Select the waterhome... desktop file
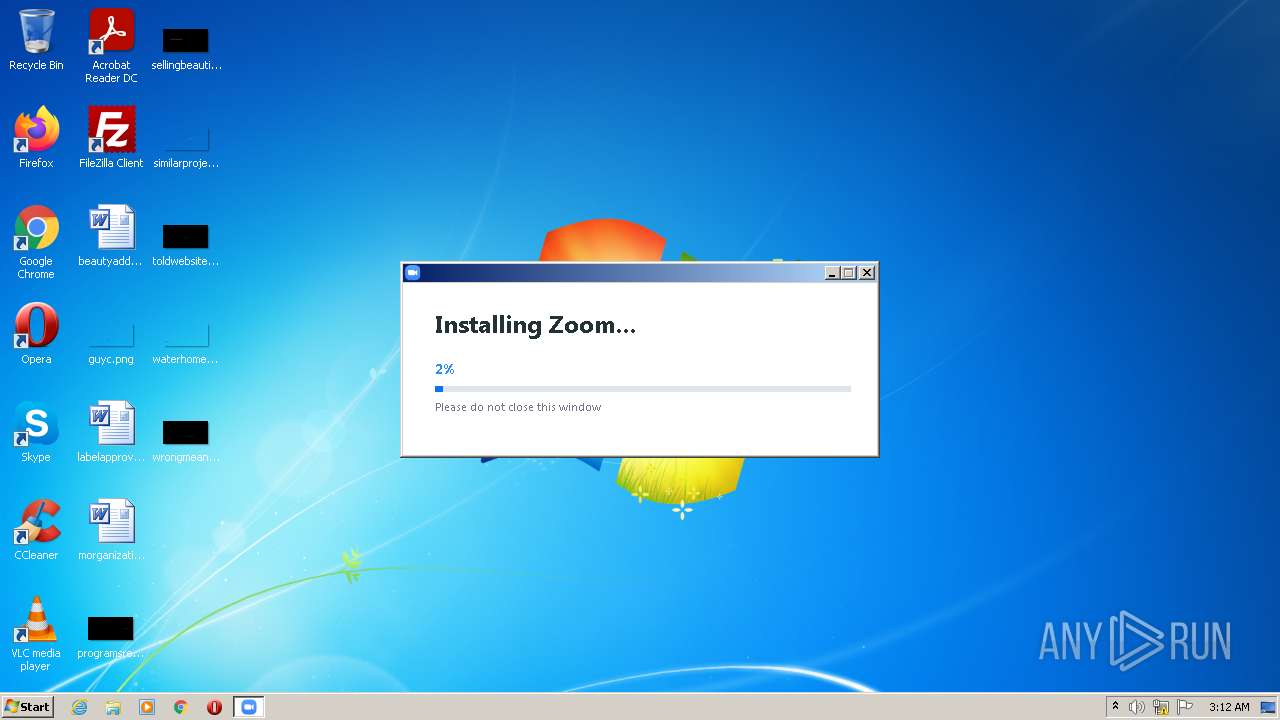 (x=186, y=341)
